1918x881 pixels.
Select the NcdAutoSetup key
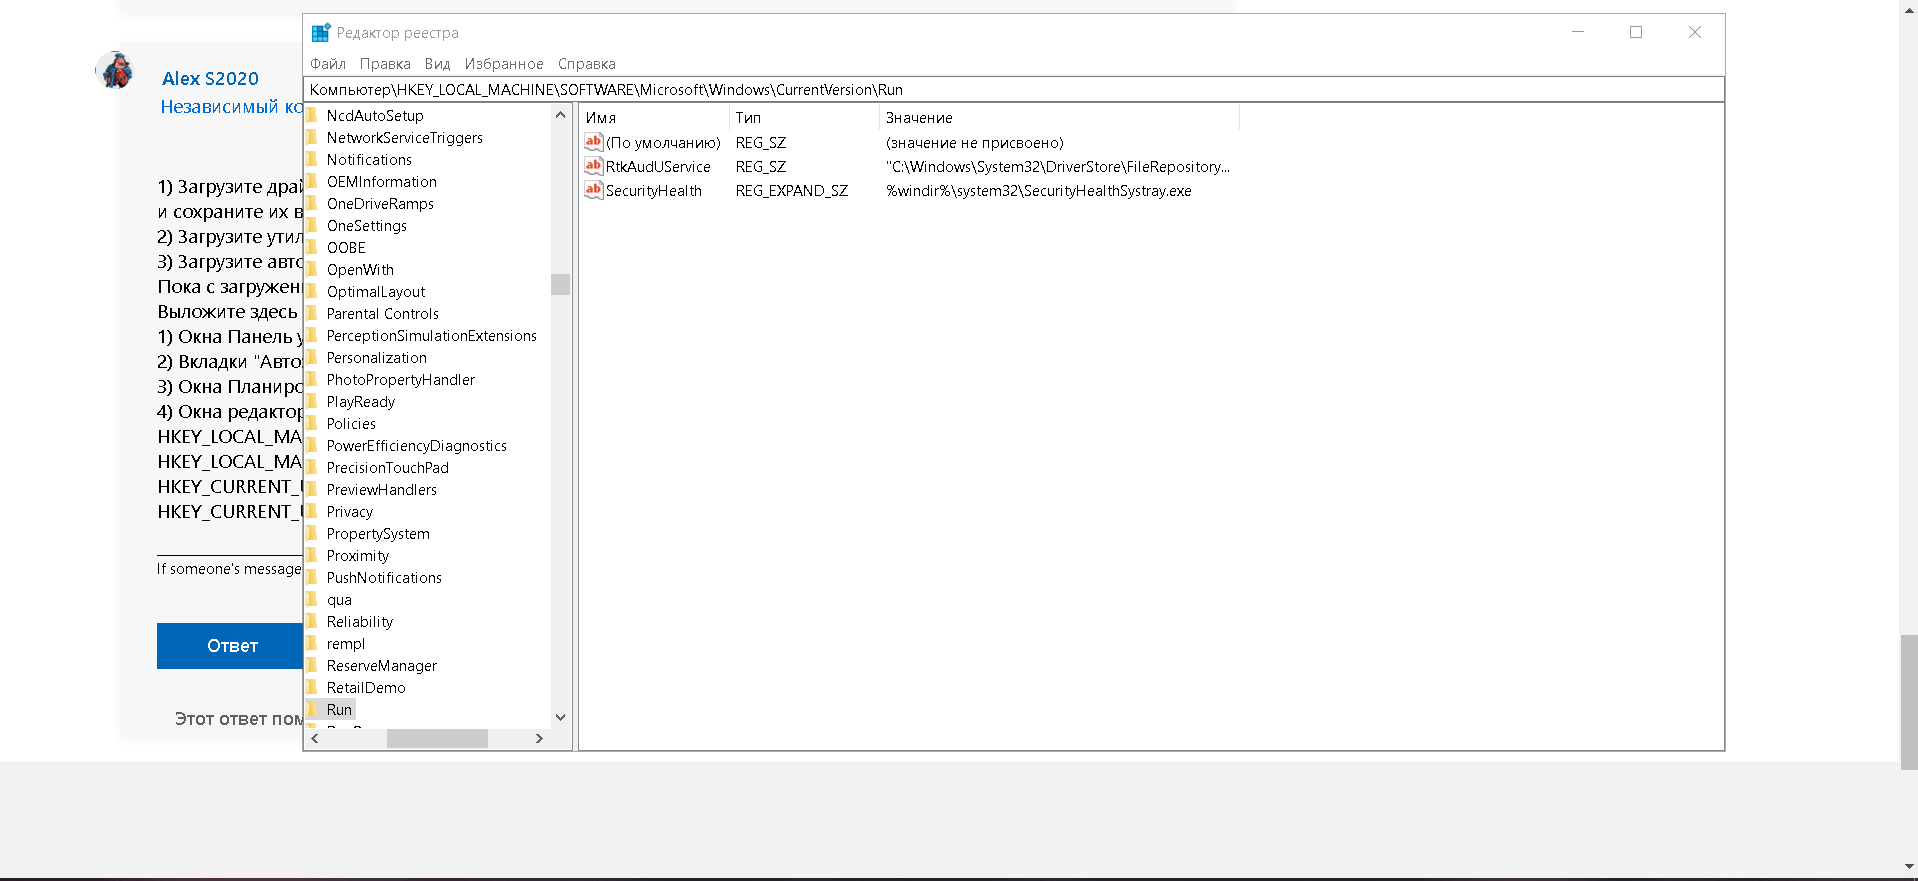pyautogui.click(x=375, y=116)
